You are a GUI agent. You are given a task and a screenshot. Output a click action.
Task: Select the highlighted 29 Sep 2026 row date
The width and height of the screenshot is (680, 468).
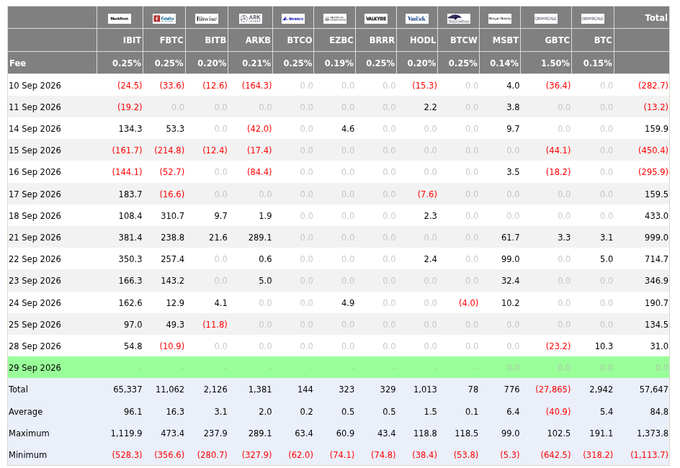coord(35,368)
